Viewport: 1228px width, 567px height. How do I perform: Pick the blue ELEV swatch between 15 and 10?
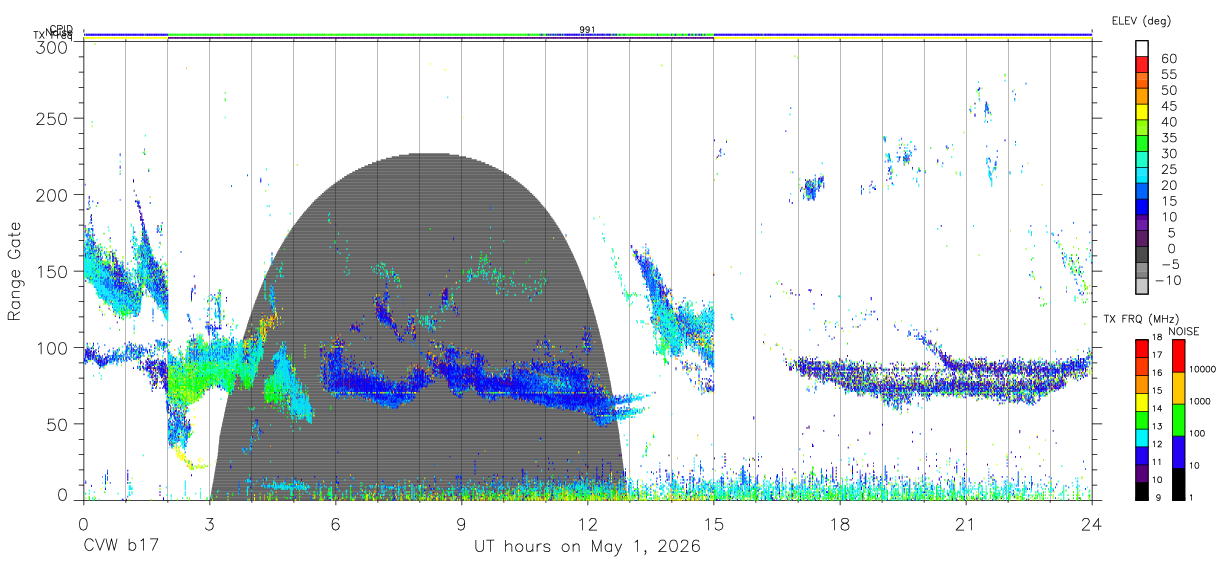tap(1142, 208)
